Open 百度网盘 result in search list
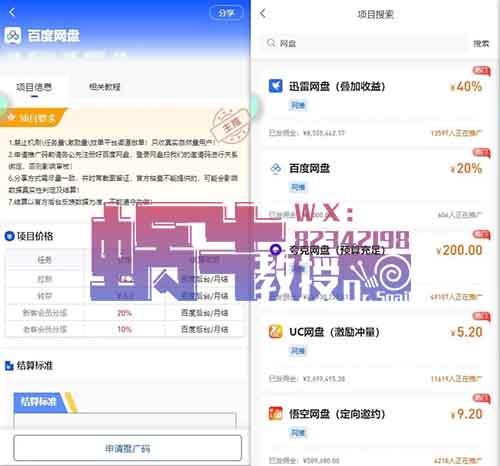 (310, 168)
